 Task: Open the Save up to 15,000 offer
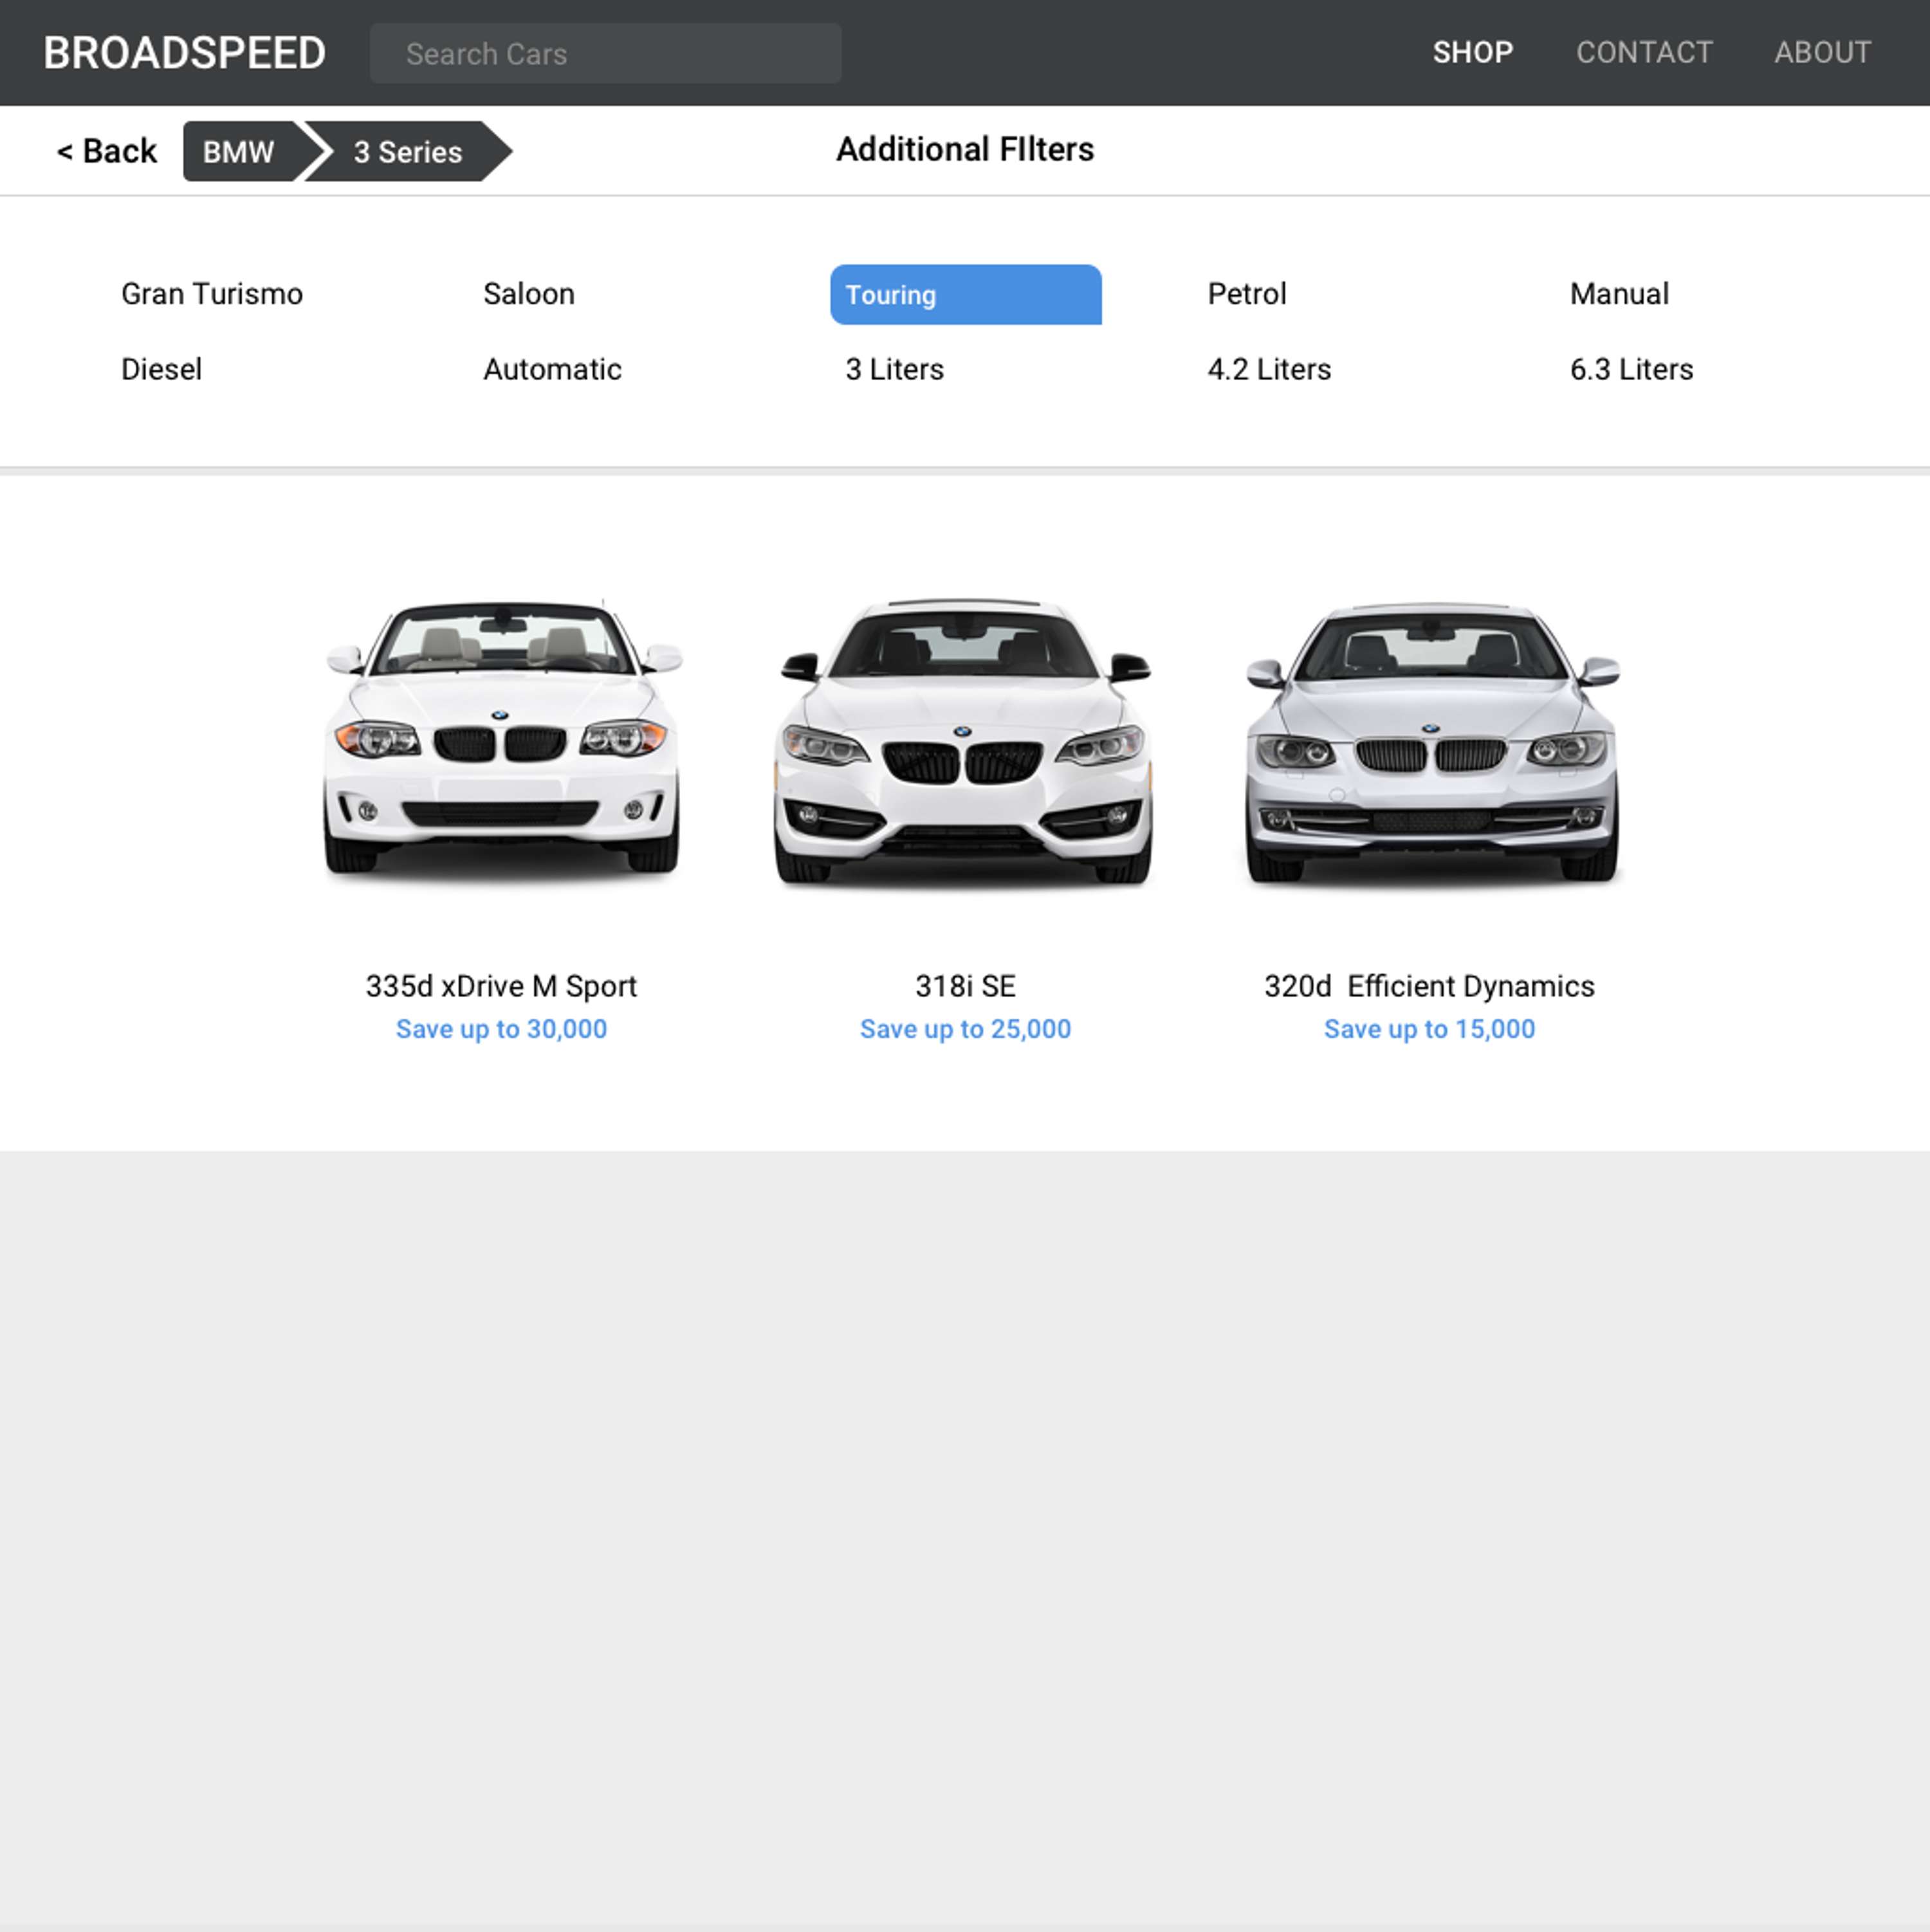coord(1429,1029)
